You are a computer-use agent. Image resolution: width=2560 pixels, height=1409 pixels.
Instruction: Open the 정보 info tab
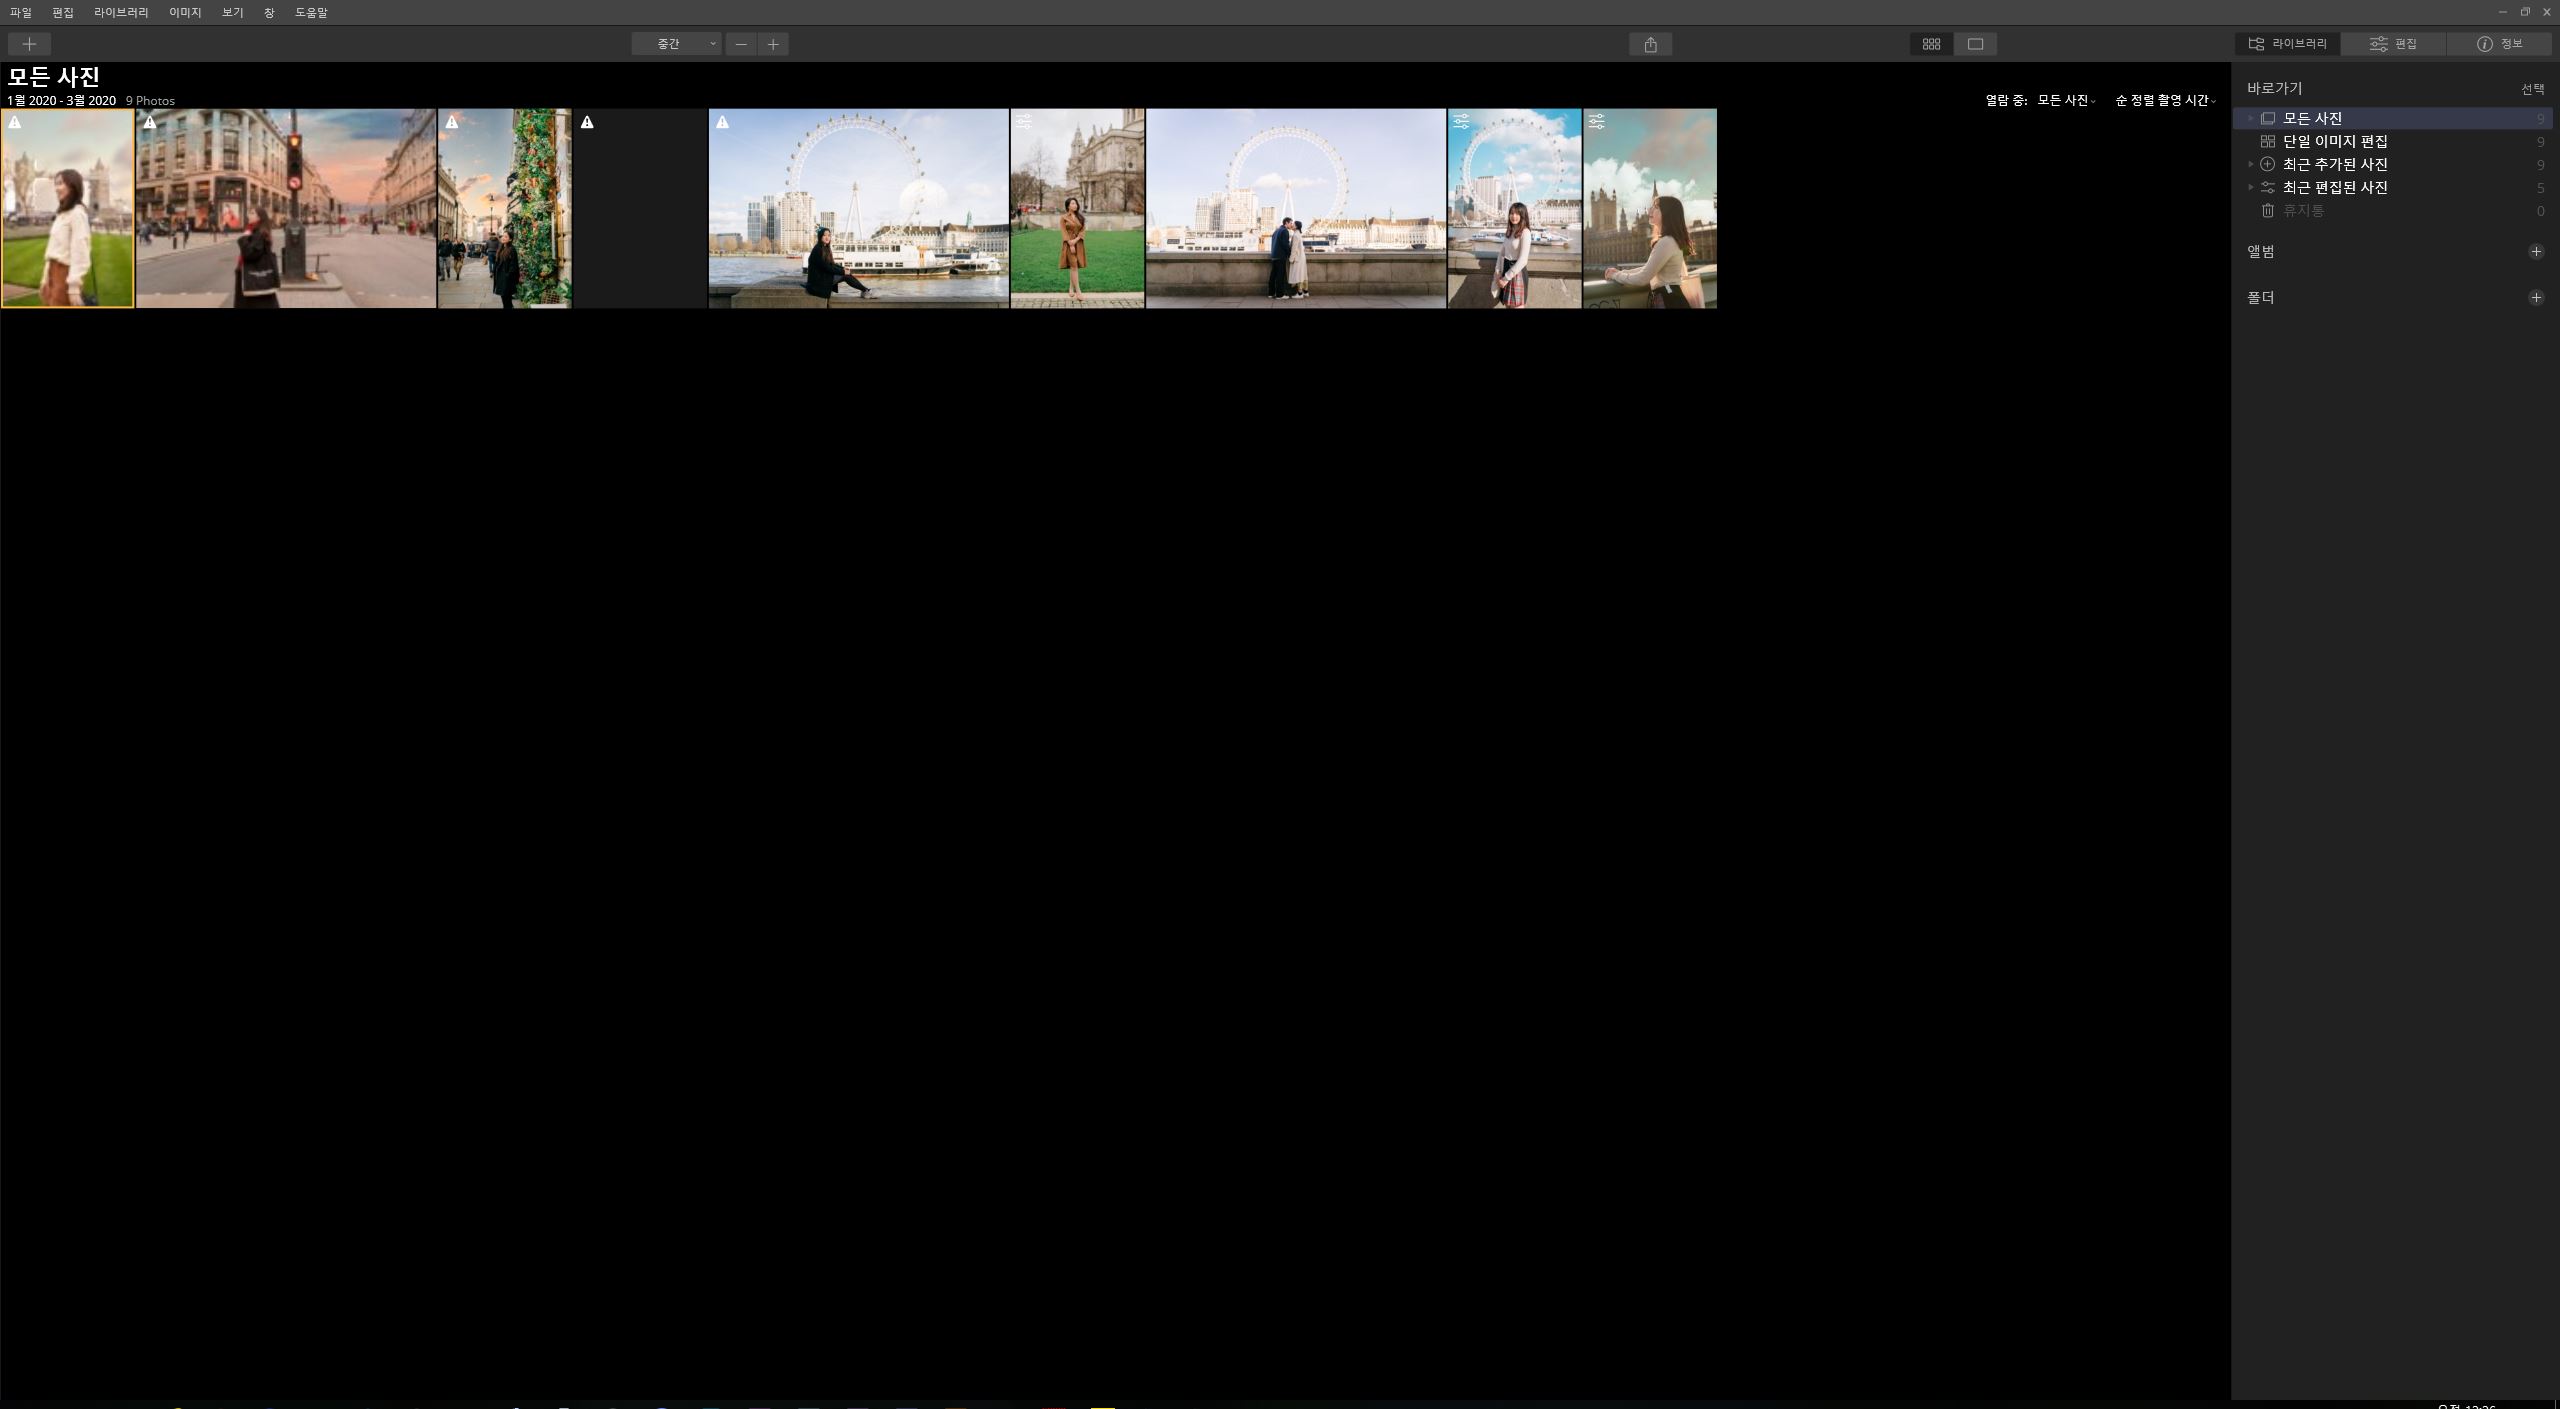point(2499,44)
